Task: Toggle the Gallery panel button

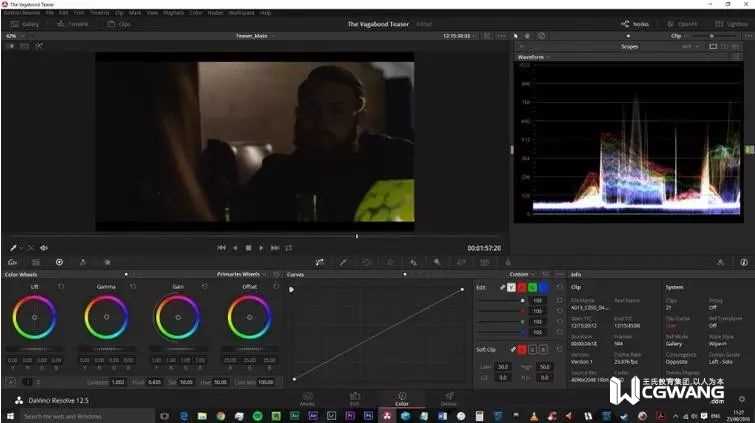Action: pos(25,24)
